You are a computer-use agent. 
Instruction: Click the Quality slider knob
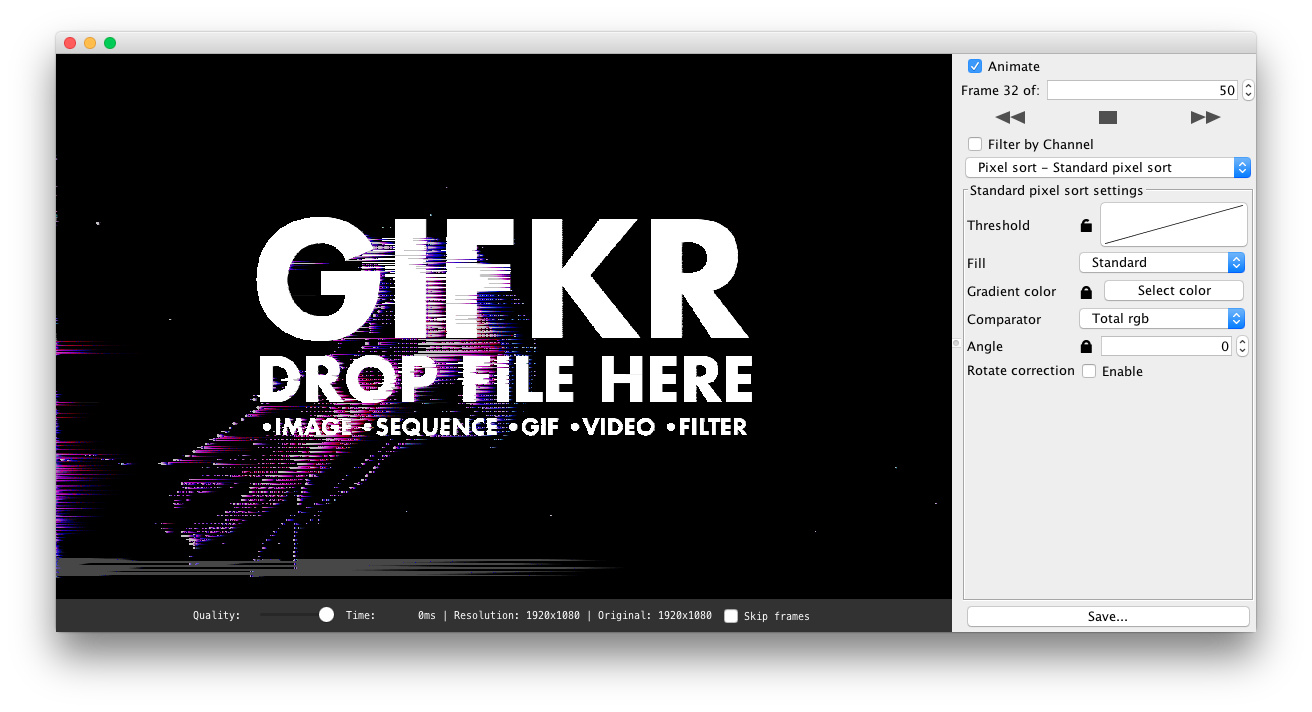click(326, 614)
